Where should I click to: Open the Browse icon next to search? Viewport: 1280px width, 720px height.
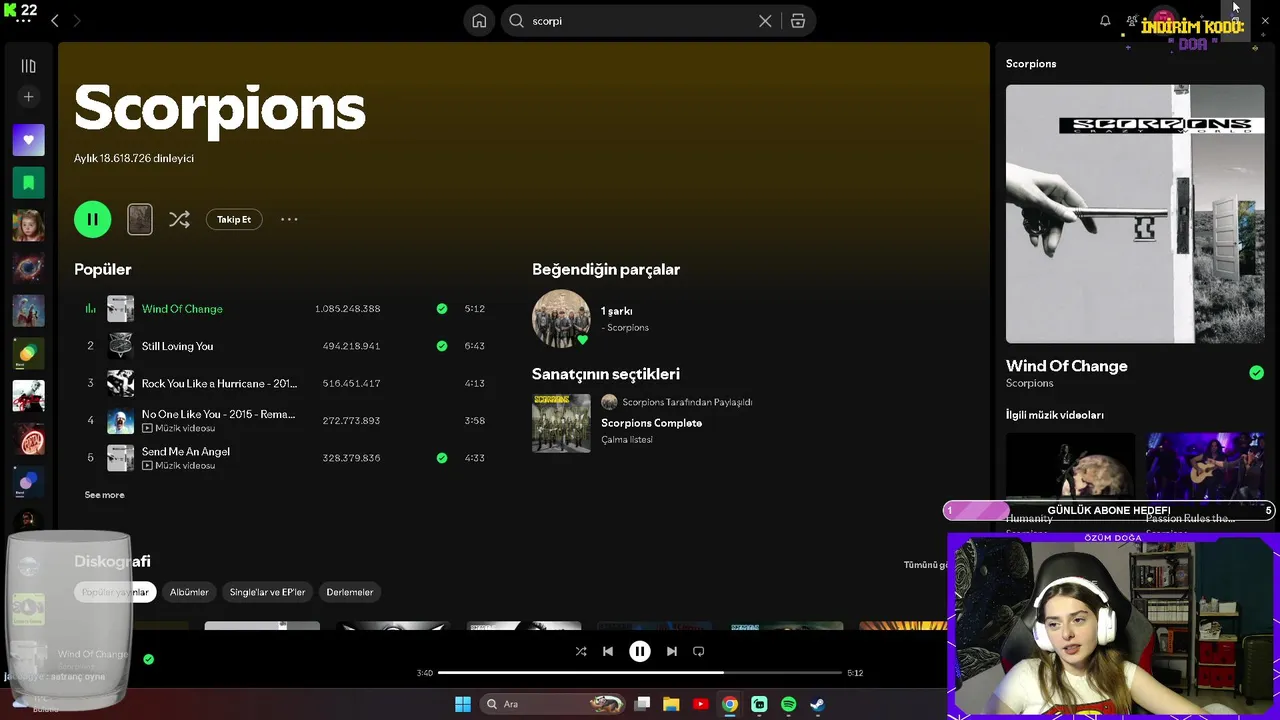[798, 21]
